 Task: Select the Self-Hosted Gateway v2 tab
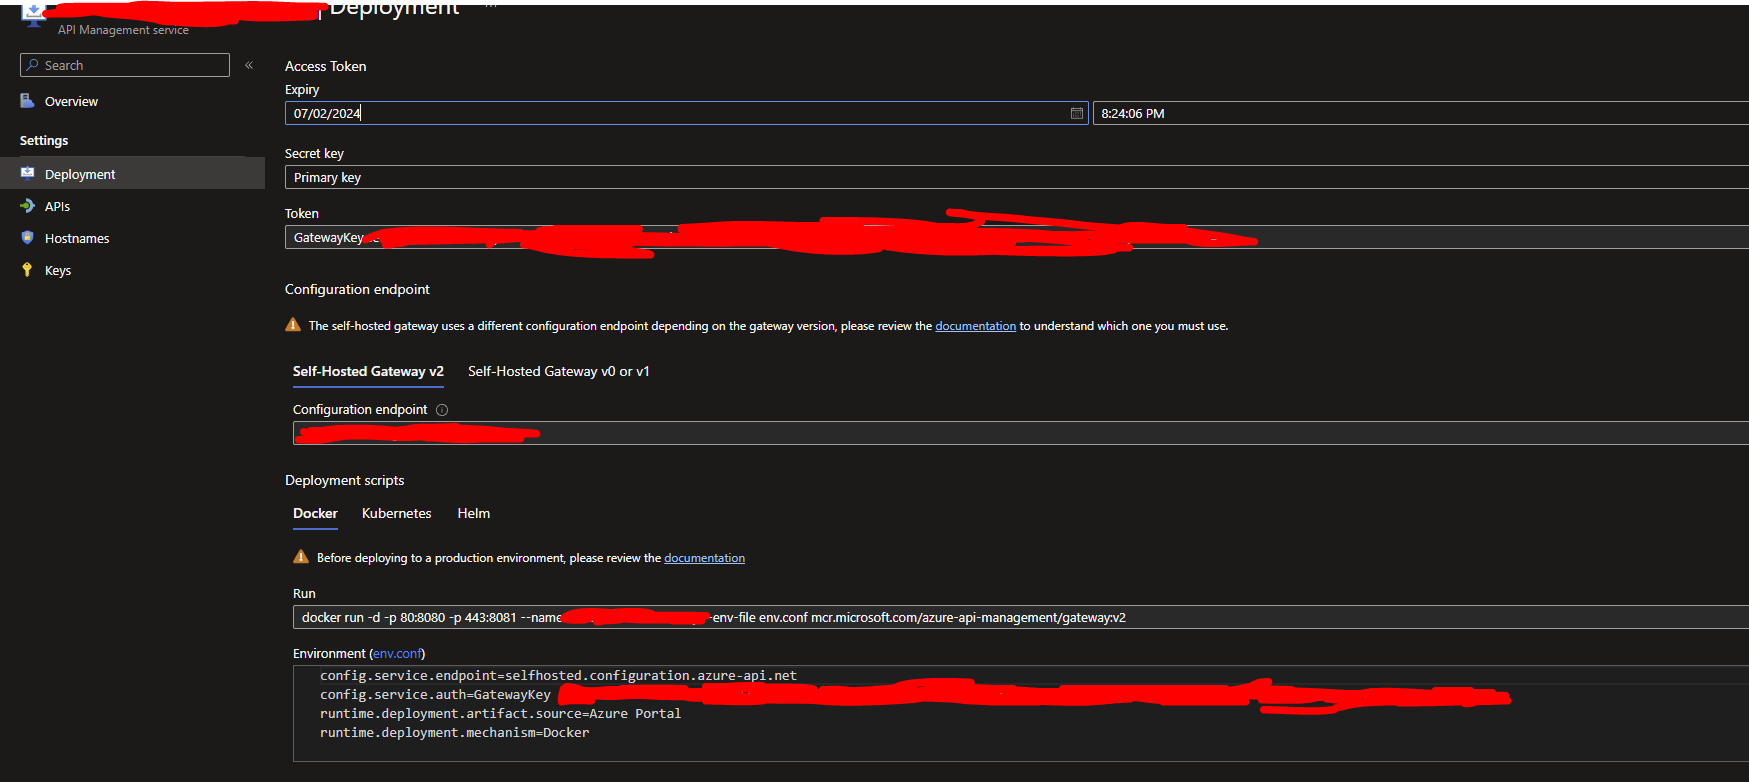tap(368, 371)
